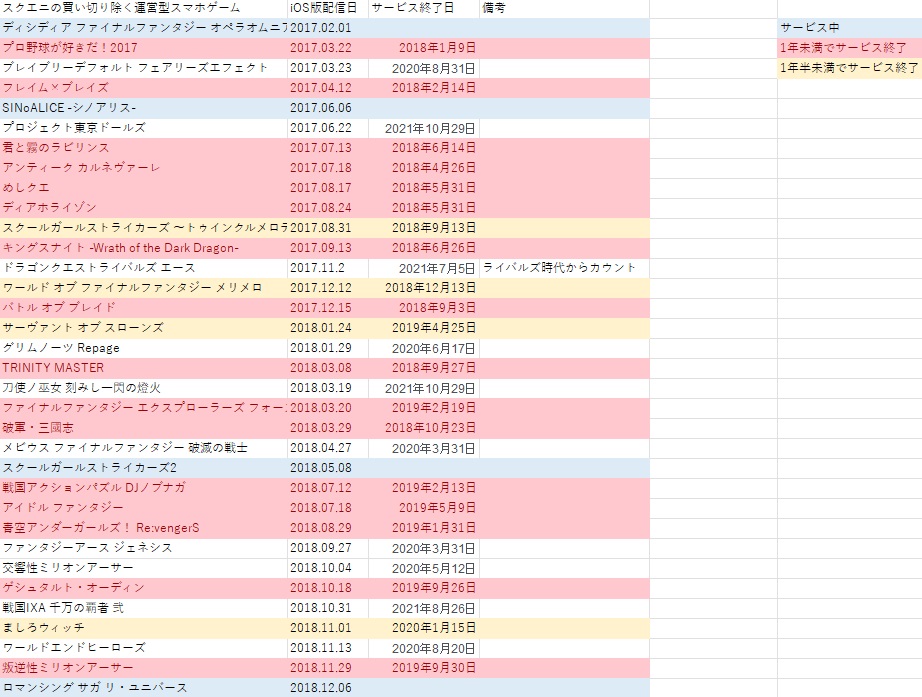Click the end date '2018年9月3日' cell
This screenshot has height=697, width=922.
tap(424, 308)
